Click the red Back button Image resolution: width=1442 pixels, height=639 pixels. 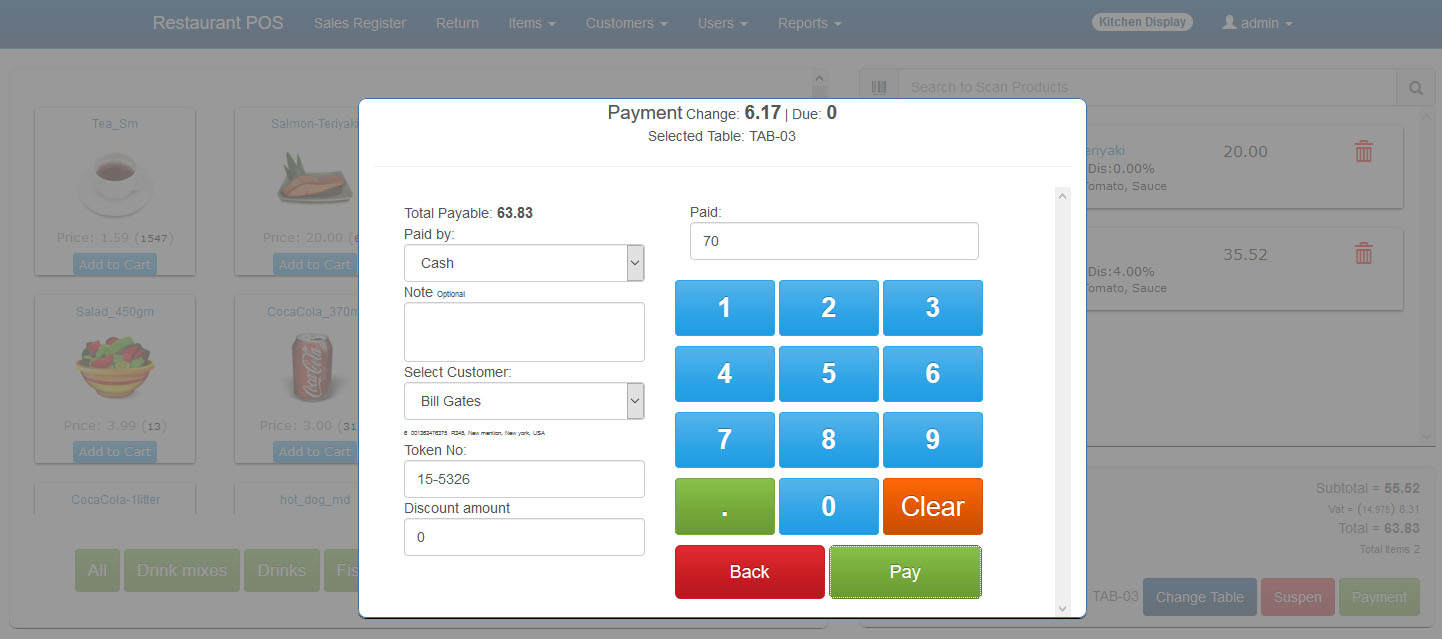(750, 572)
